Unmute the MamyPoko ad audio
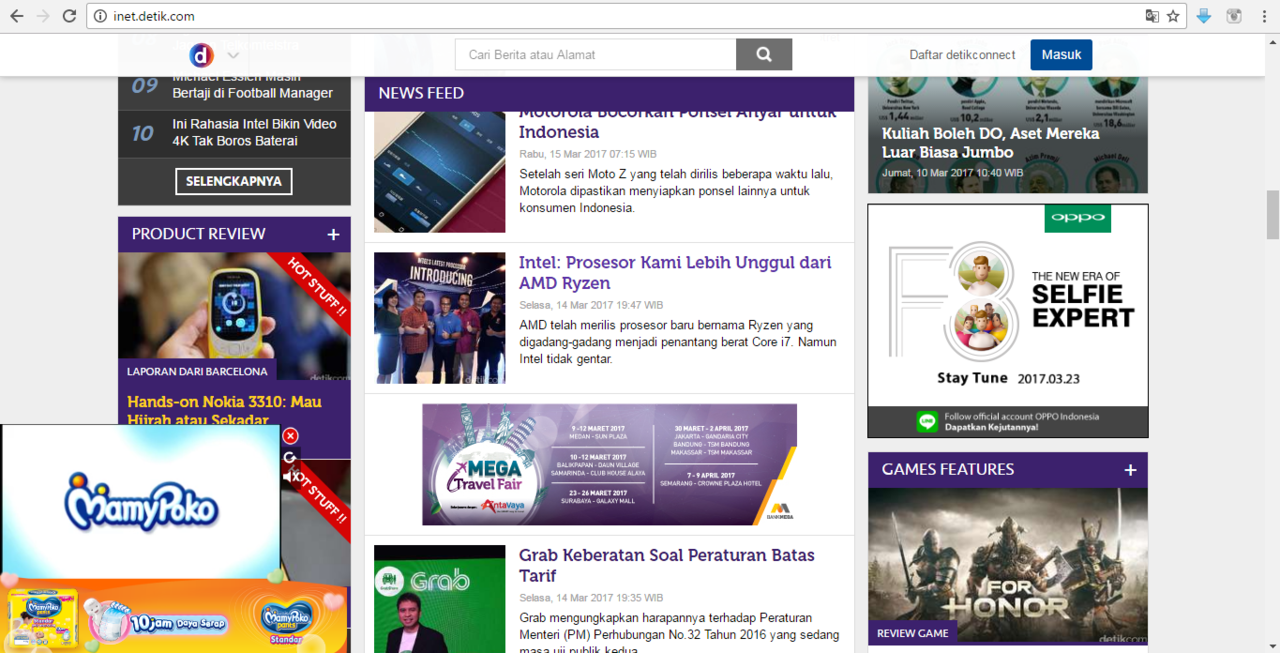This screenshot has width=1280, height=653. (290, 478)
